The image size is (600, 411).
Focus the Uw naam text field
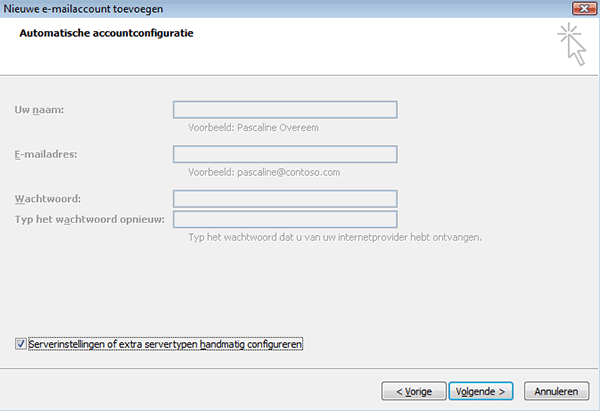285,110
